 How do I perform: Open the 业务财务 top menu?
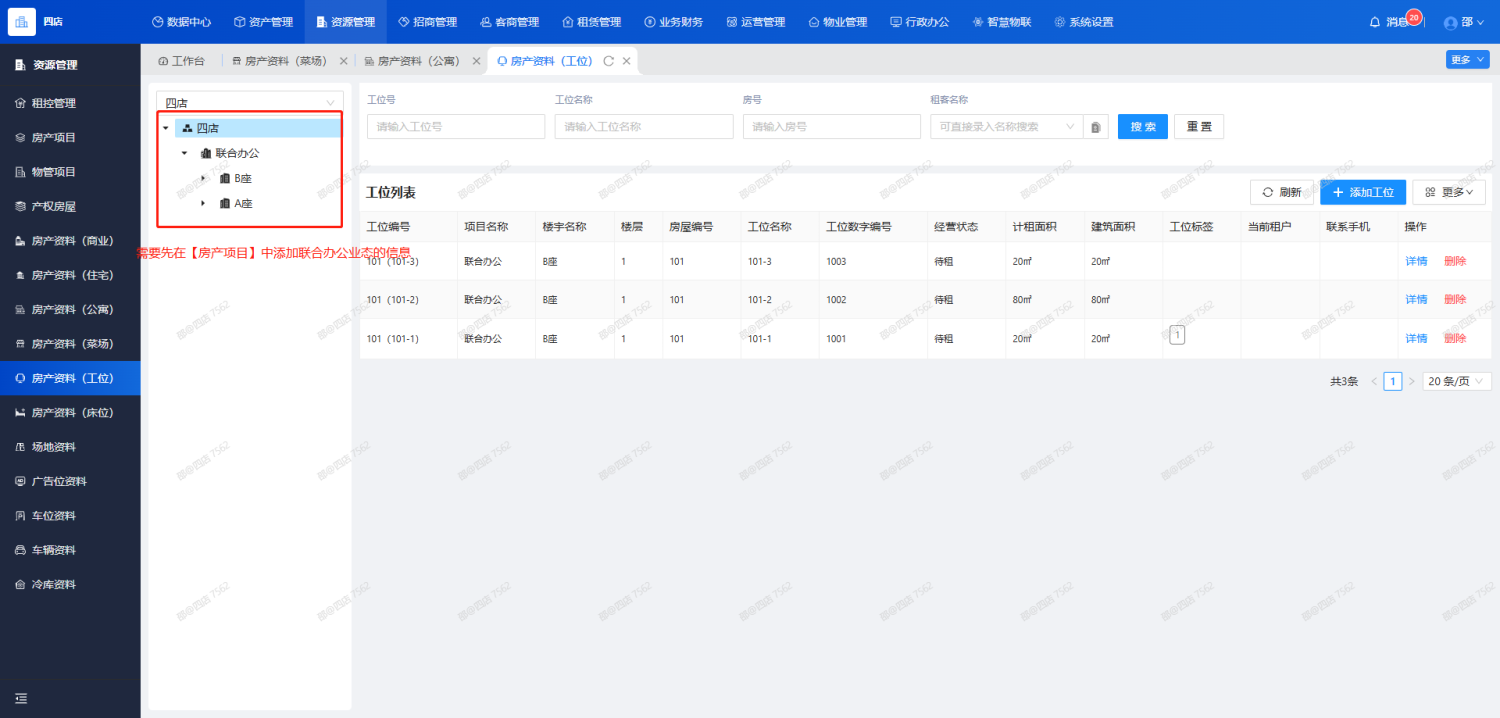click(x=673, y=22)
